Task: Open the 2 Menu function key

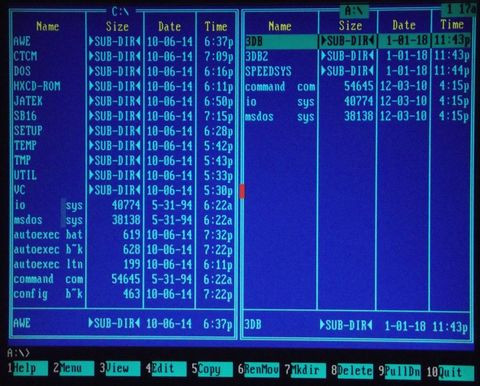Action: click(73, 368)
